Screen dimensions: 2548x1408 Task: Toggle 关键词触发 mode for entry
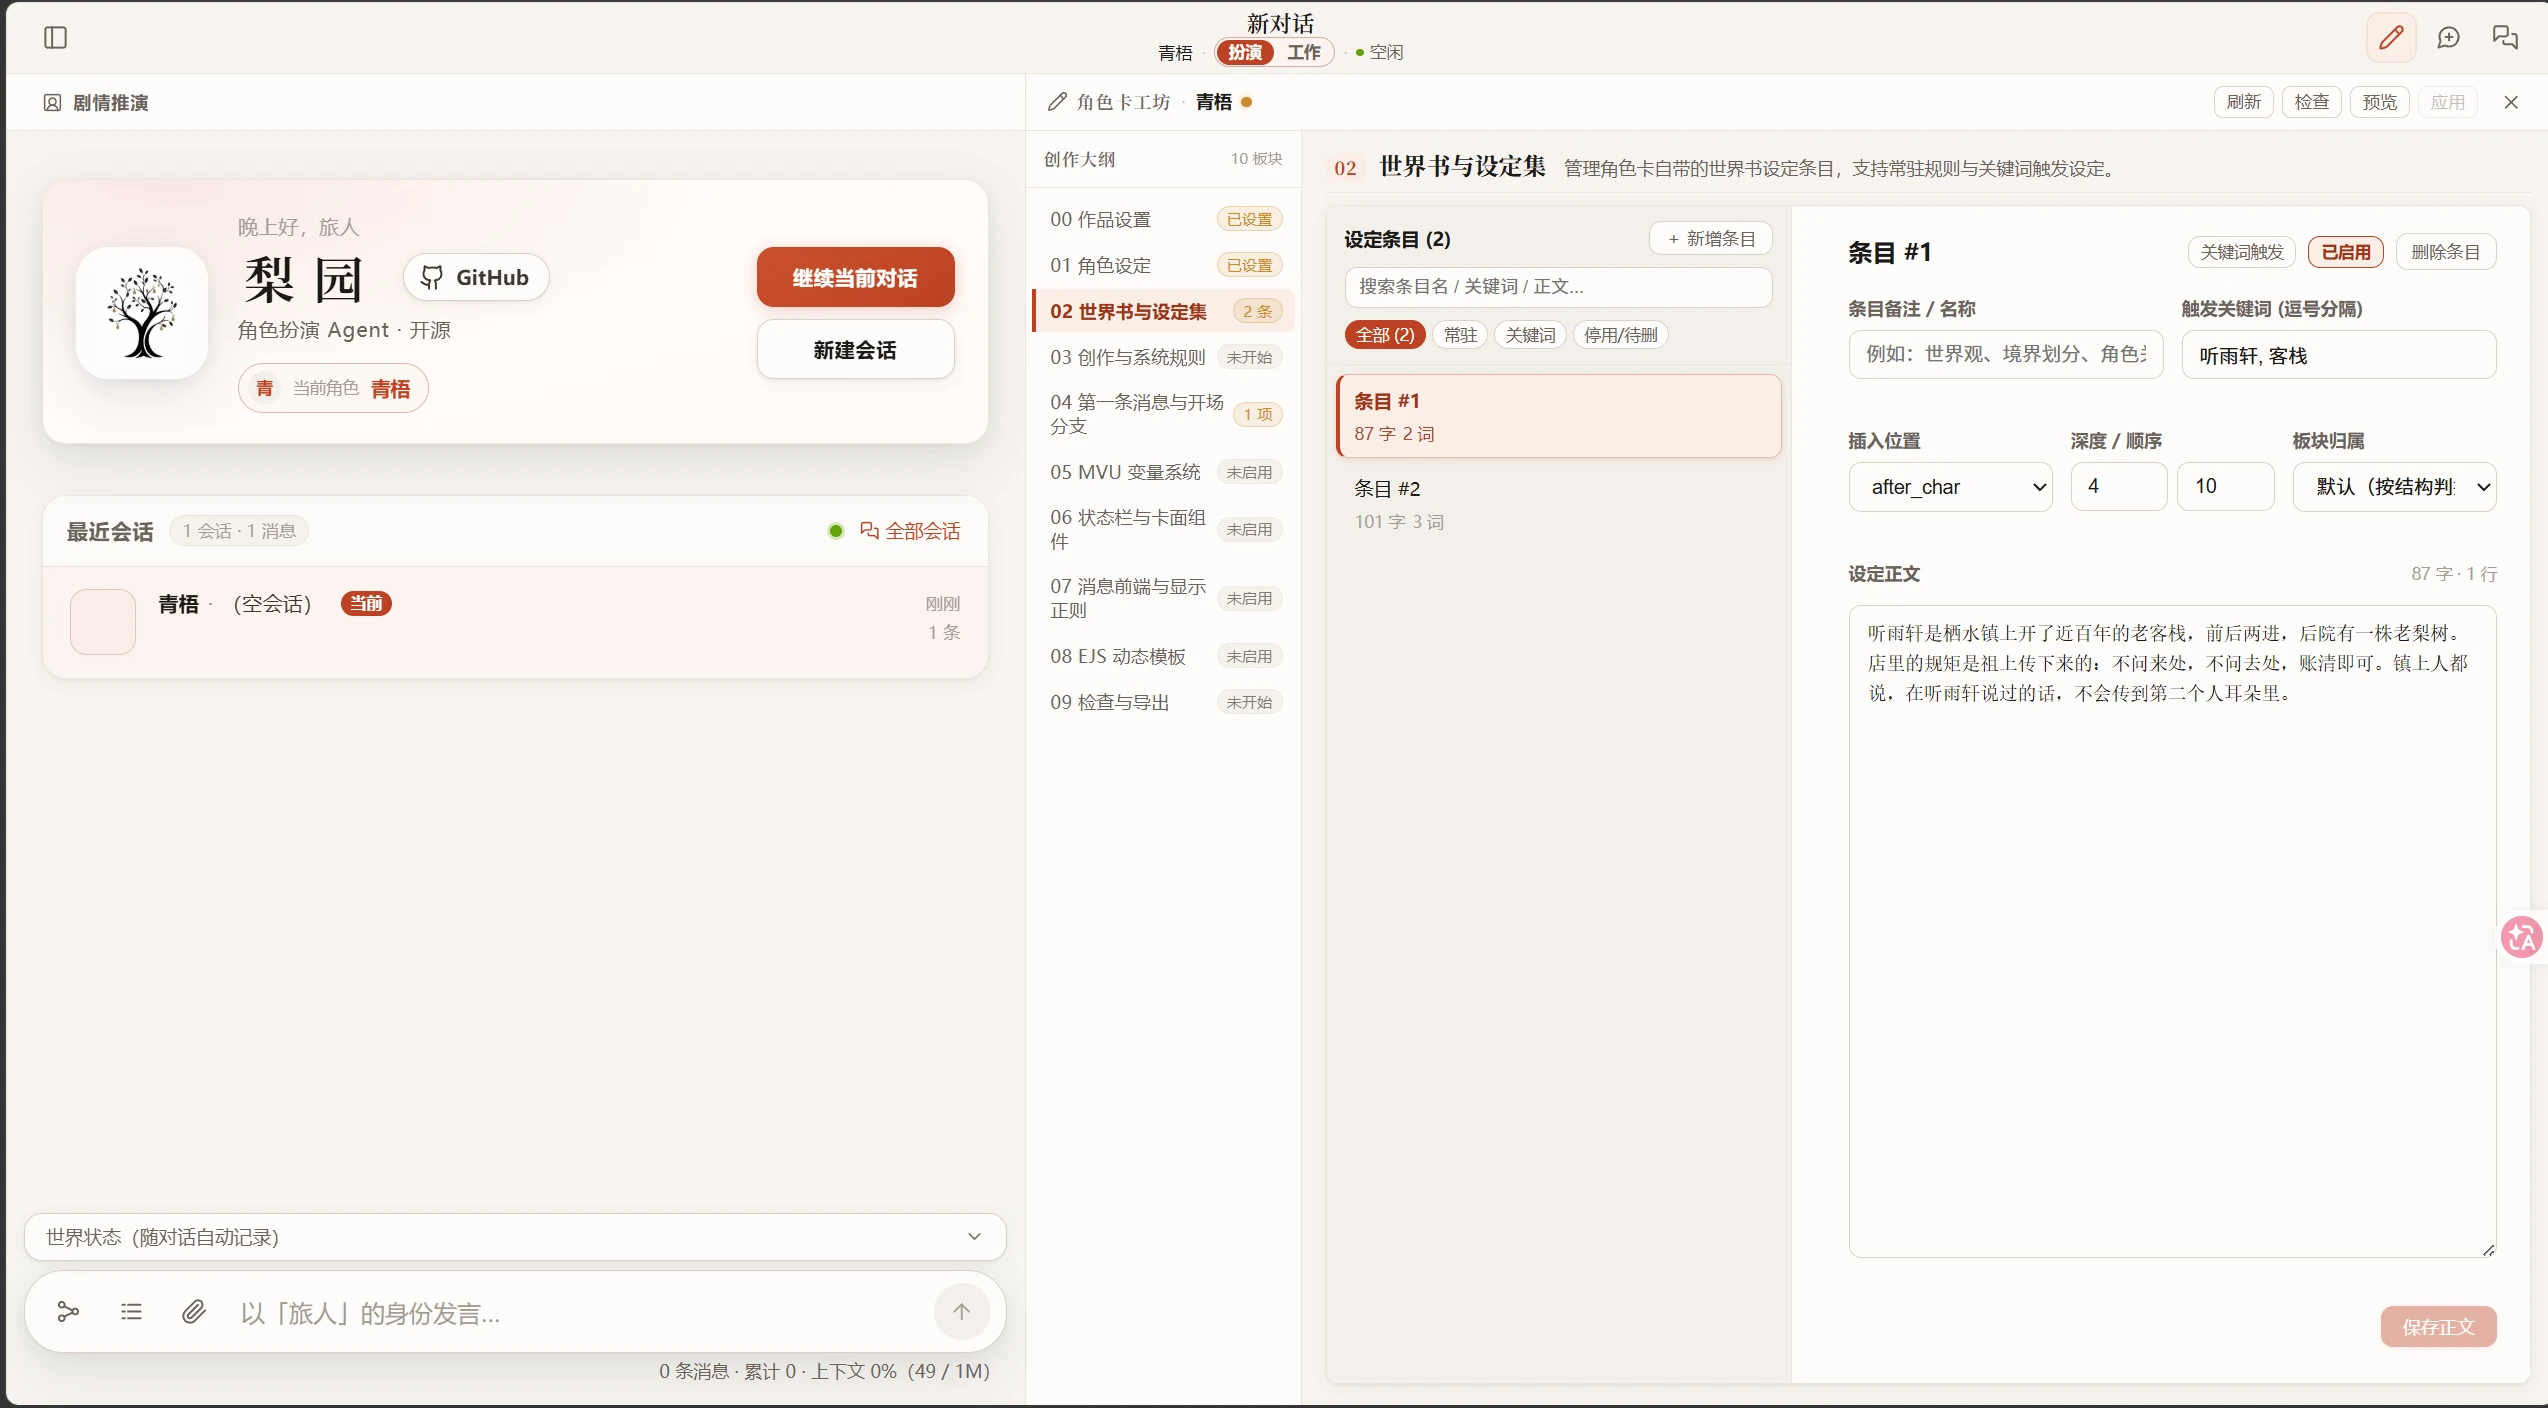[2242, 252]
